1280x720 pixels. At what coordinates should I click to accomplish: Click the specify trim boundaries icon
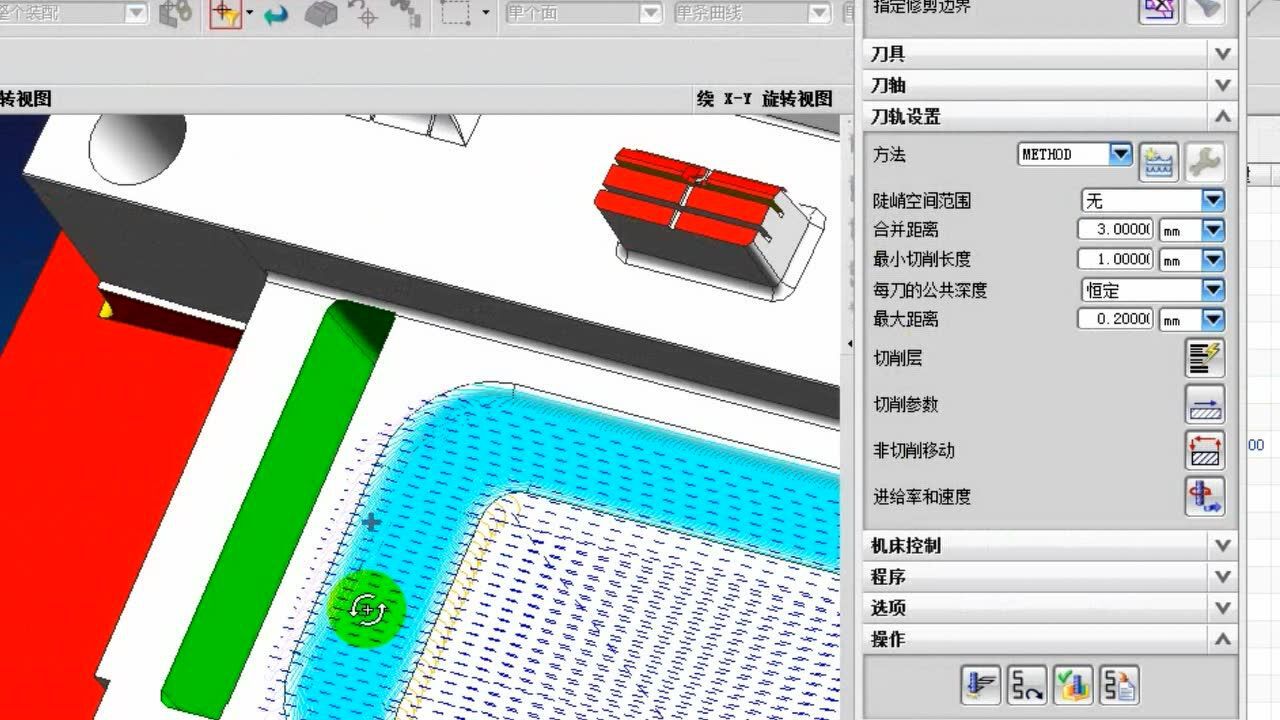[1159, 9]
